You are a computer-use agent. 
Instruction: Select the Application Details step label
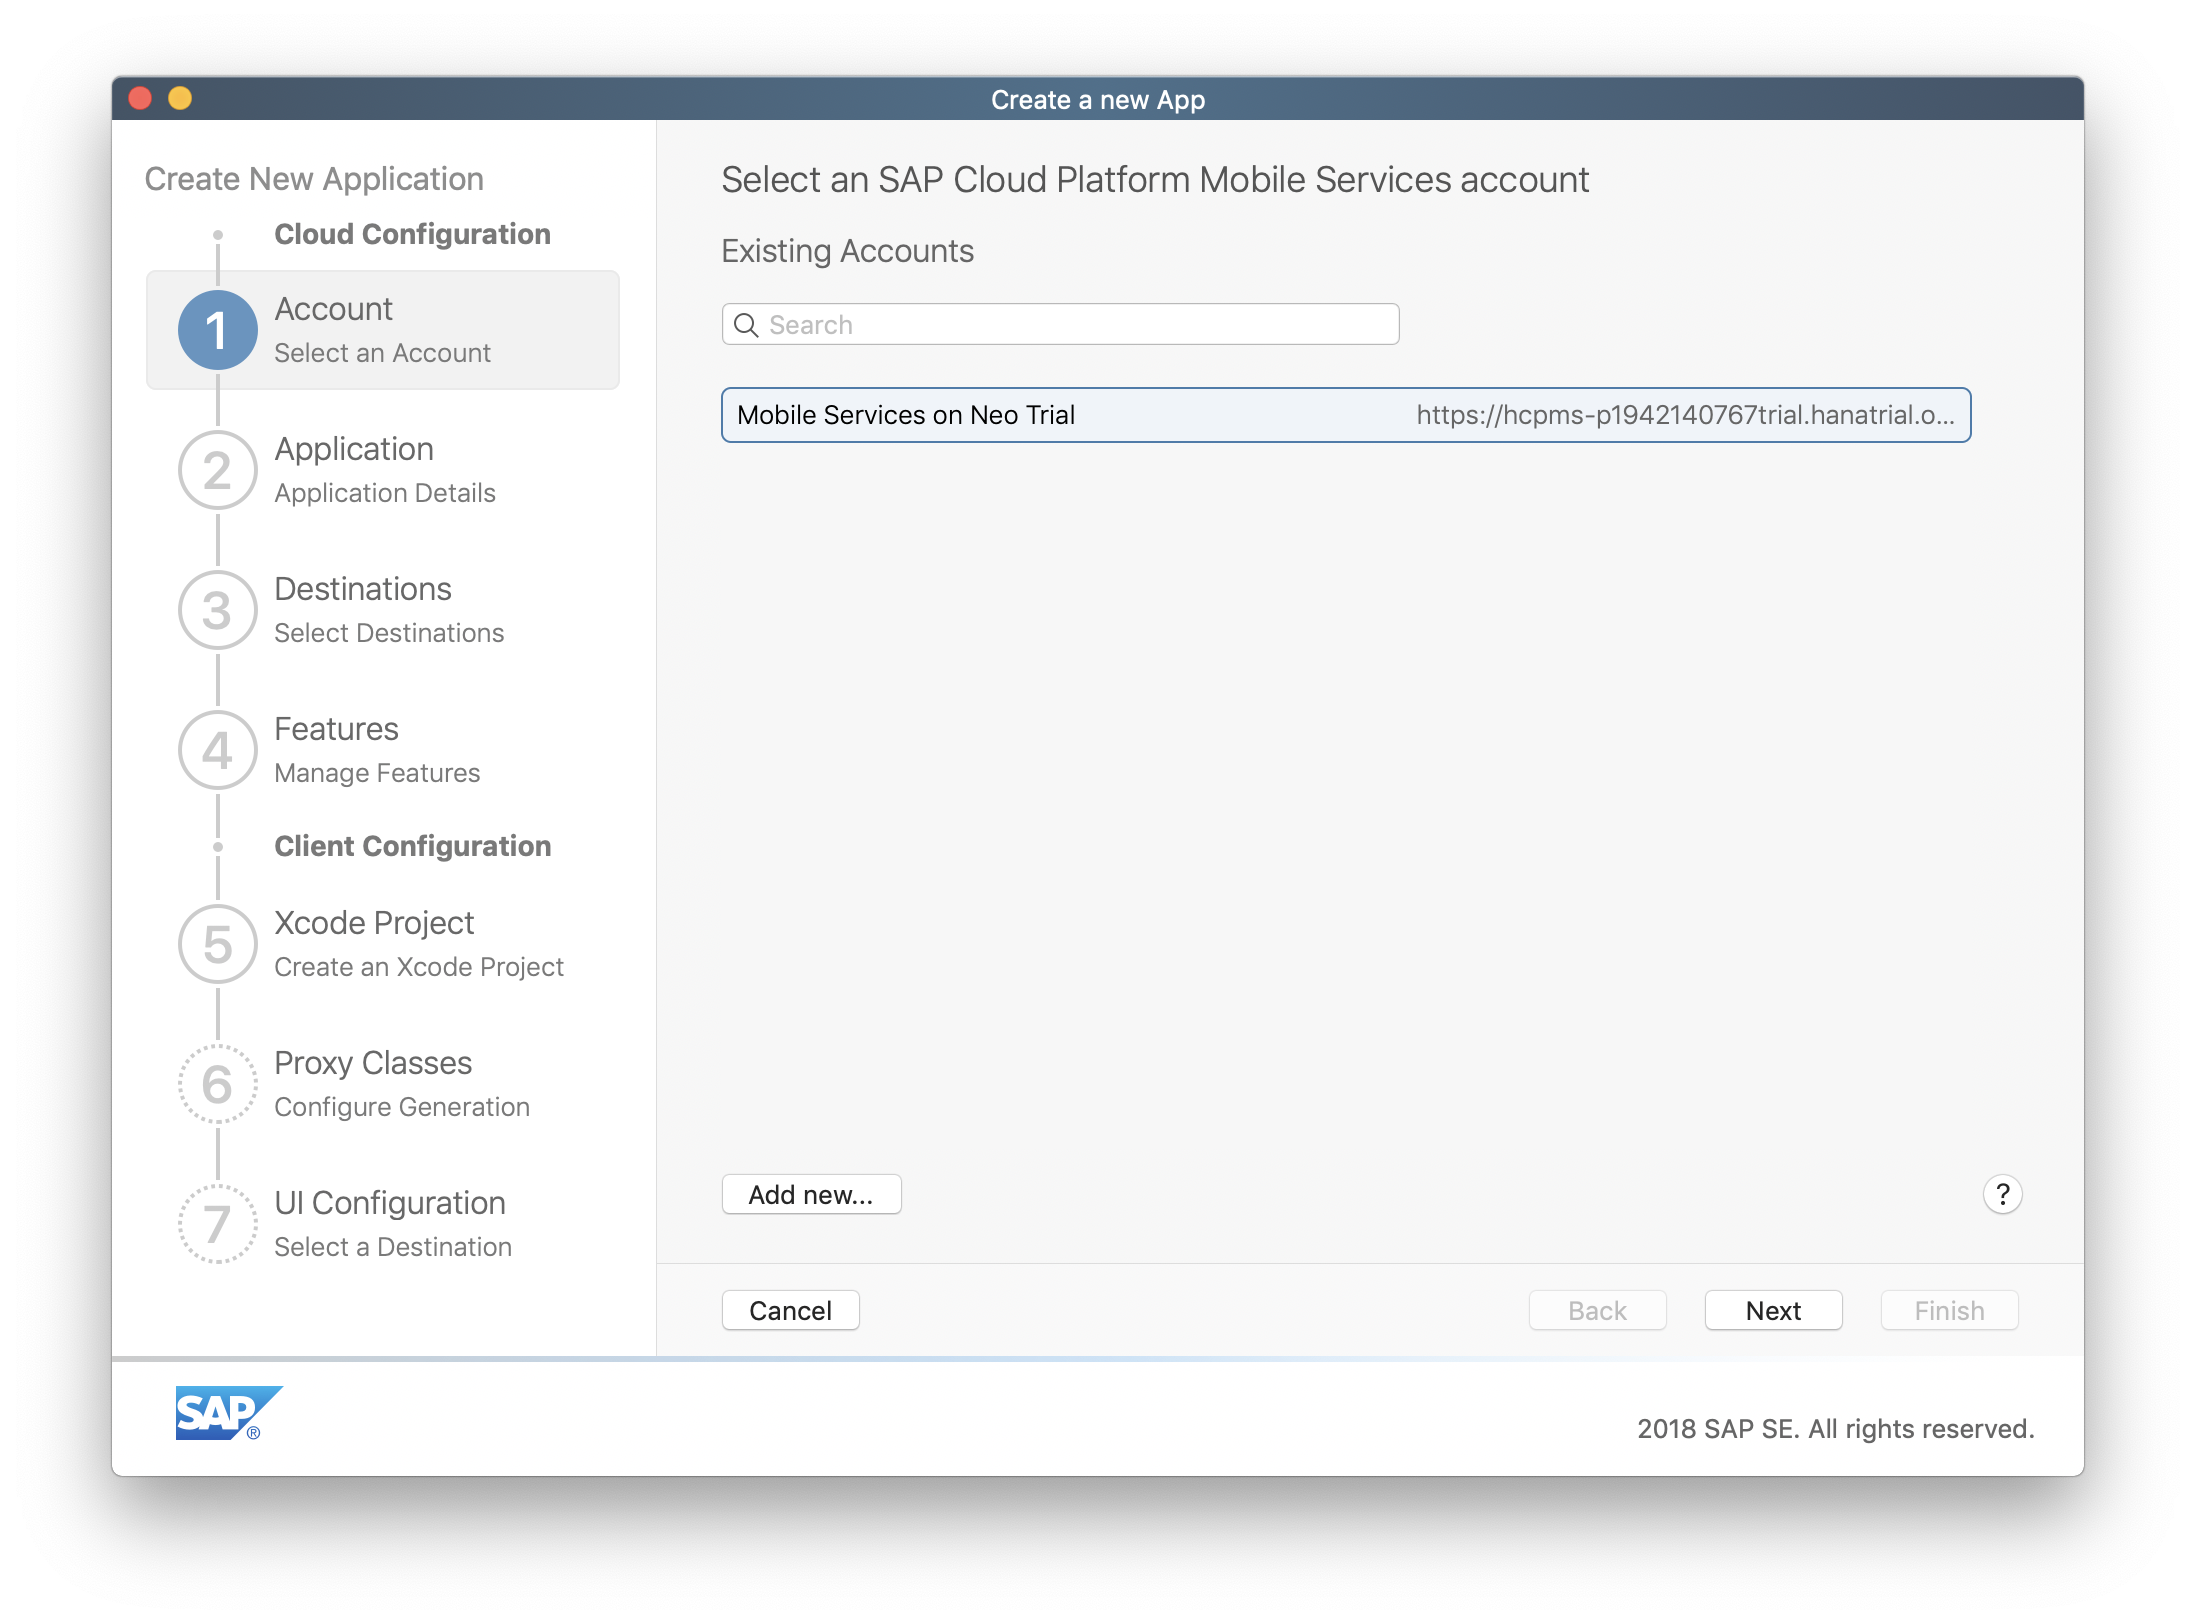(x=385, y=492)
